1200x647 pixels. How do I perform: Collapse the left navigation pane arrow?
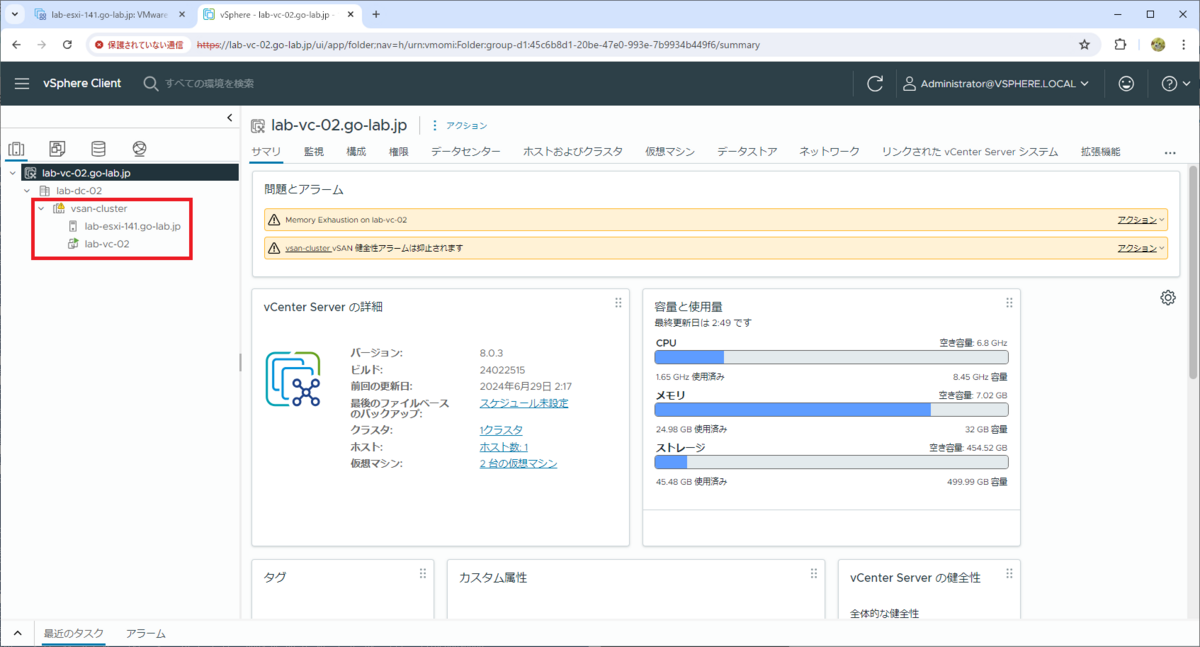pos(229,119)
